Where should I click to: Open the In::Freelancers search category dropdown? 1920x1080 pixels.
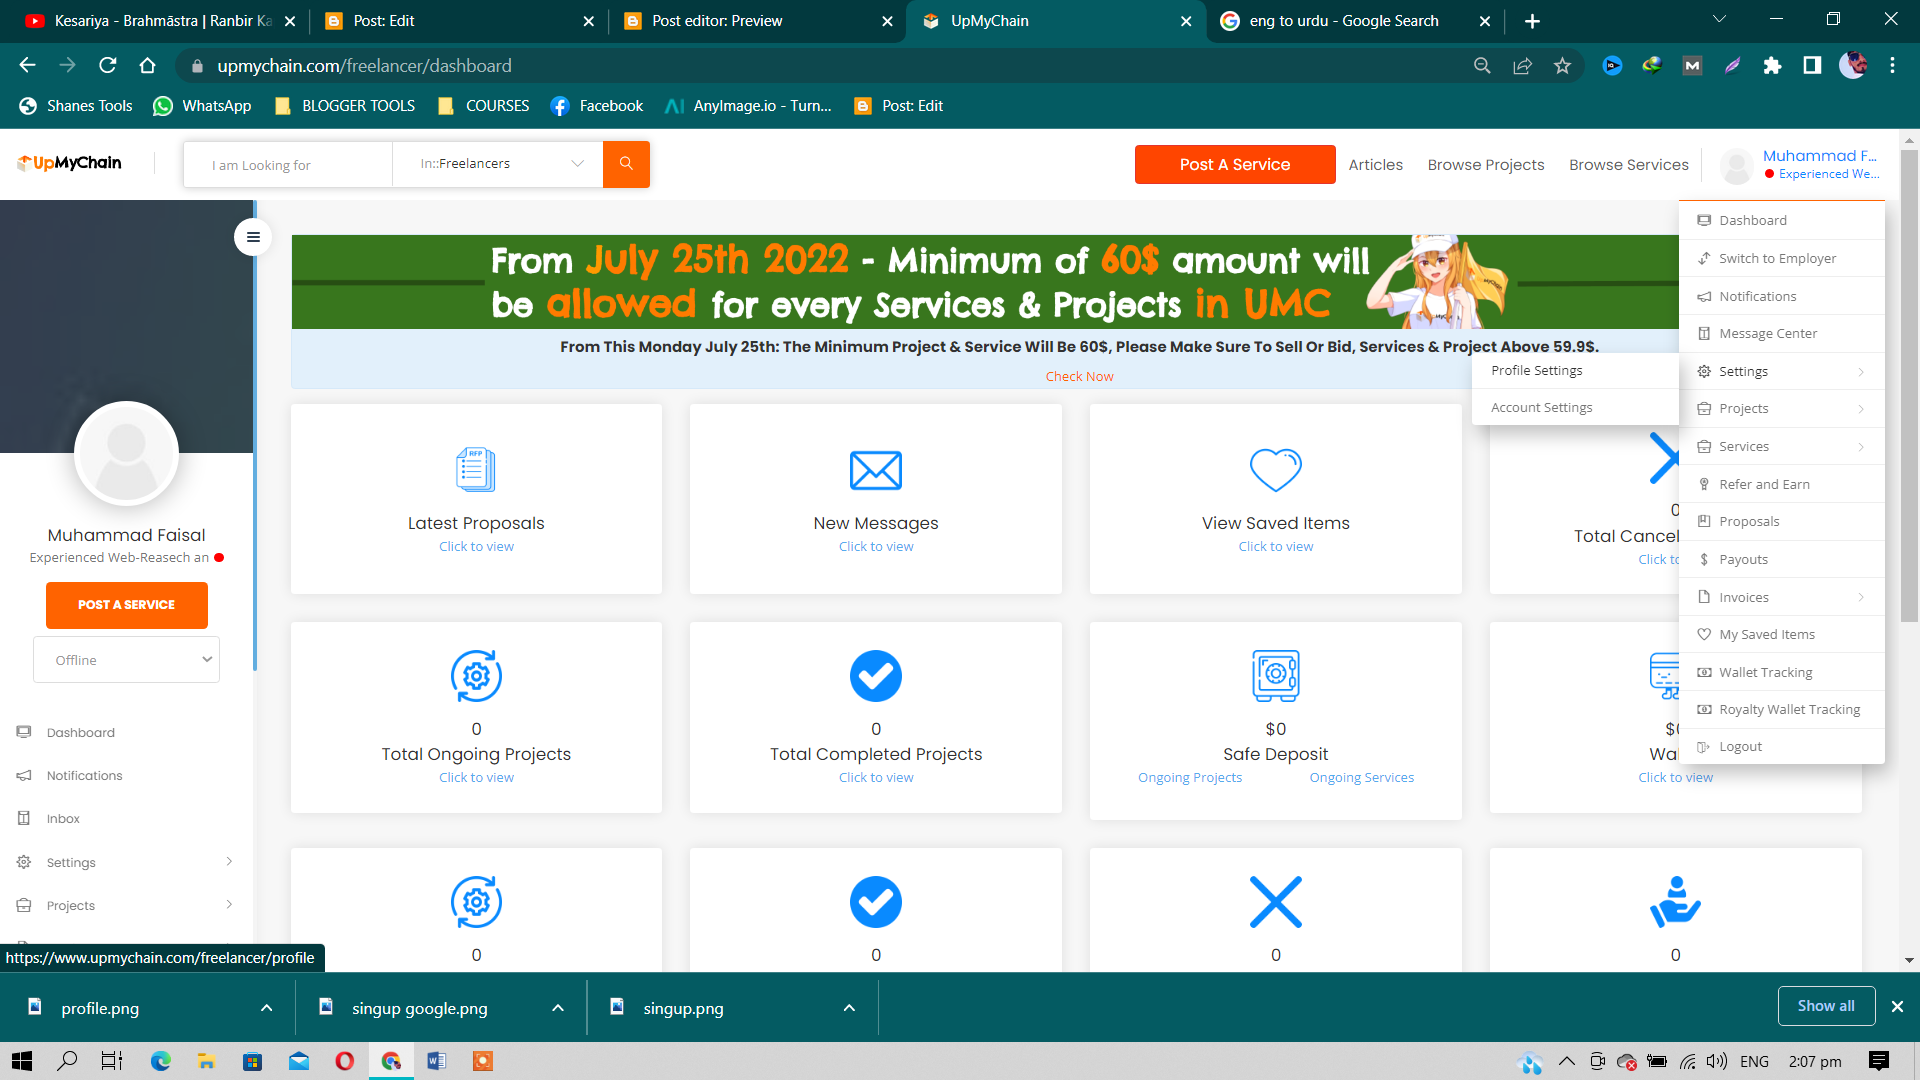tap(497, 164)
